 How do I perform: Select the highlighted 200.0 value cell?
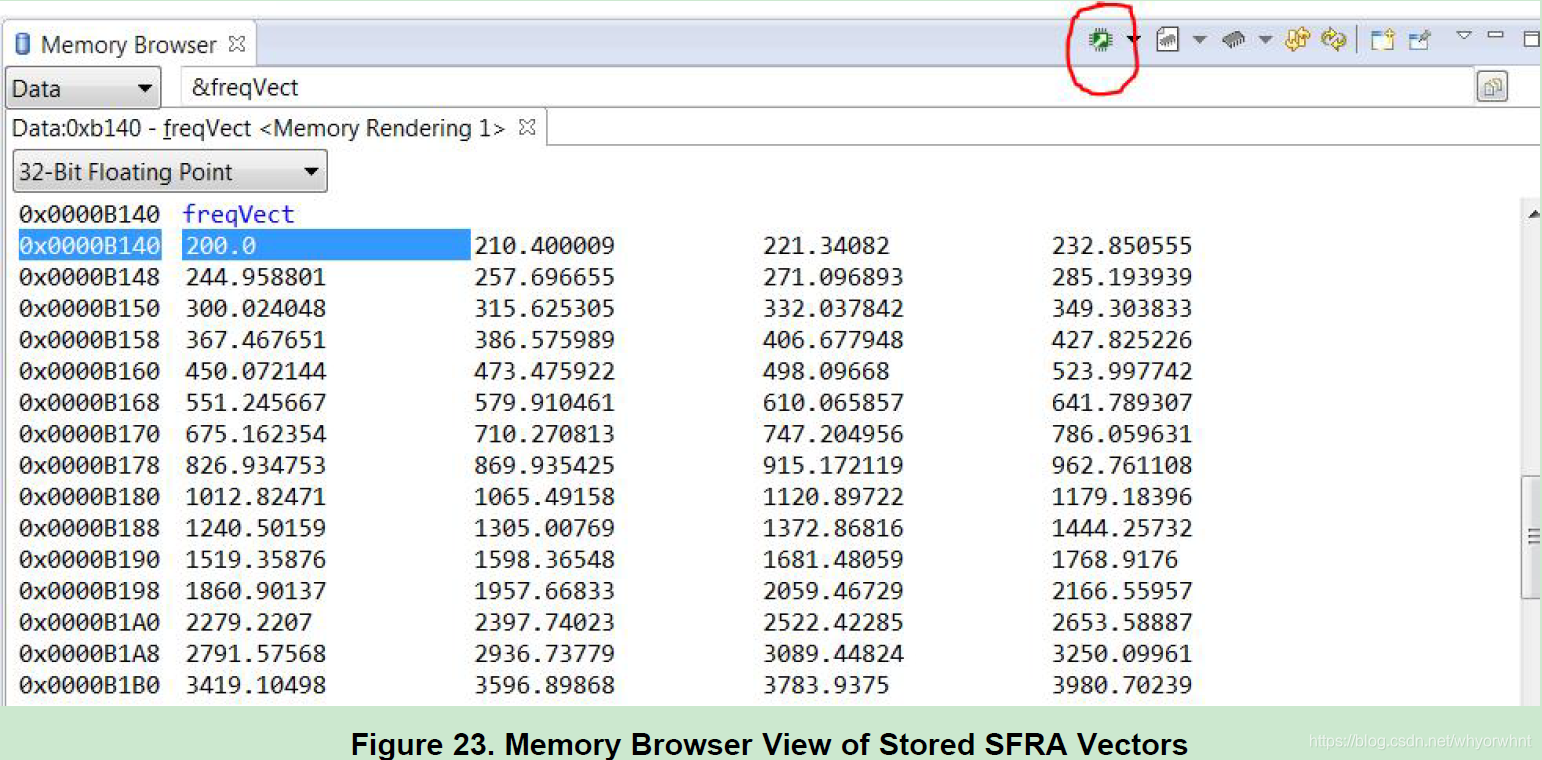click(x=326, y=245)
